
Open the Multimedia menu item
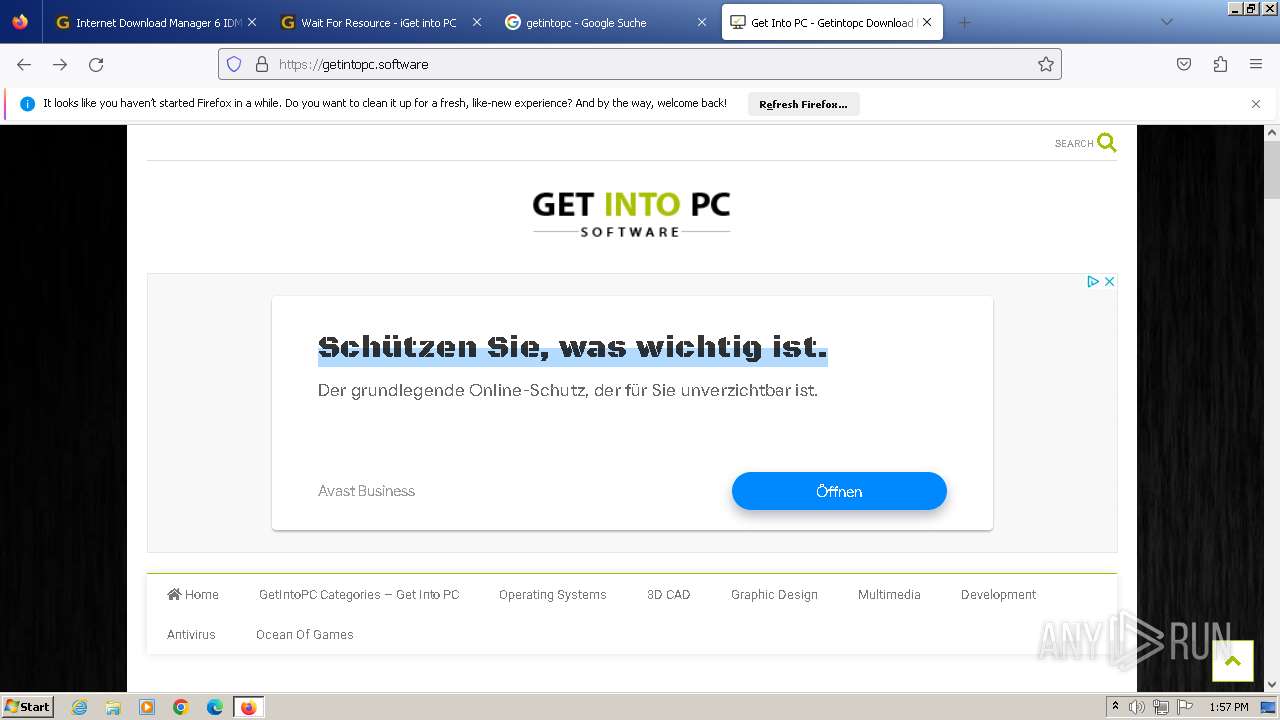[x=889, y=594]
